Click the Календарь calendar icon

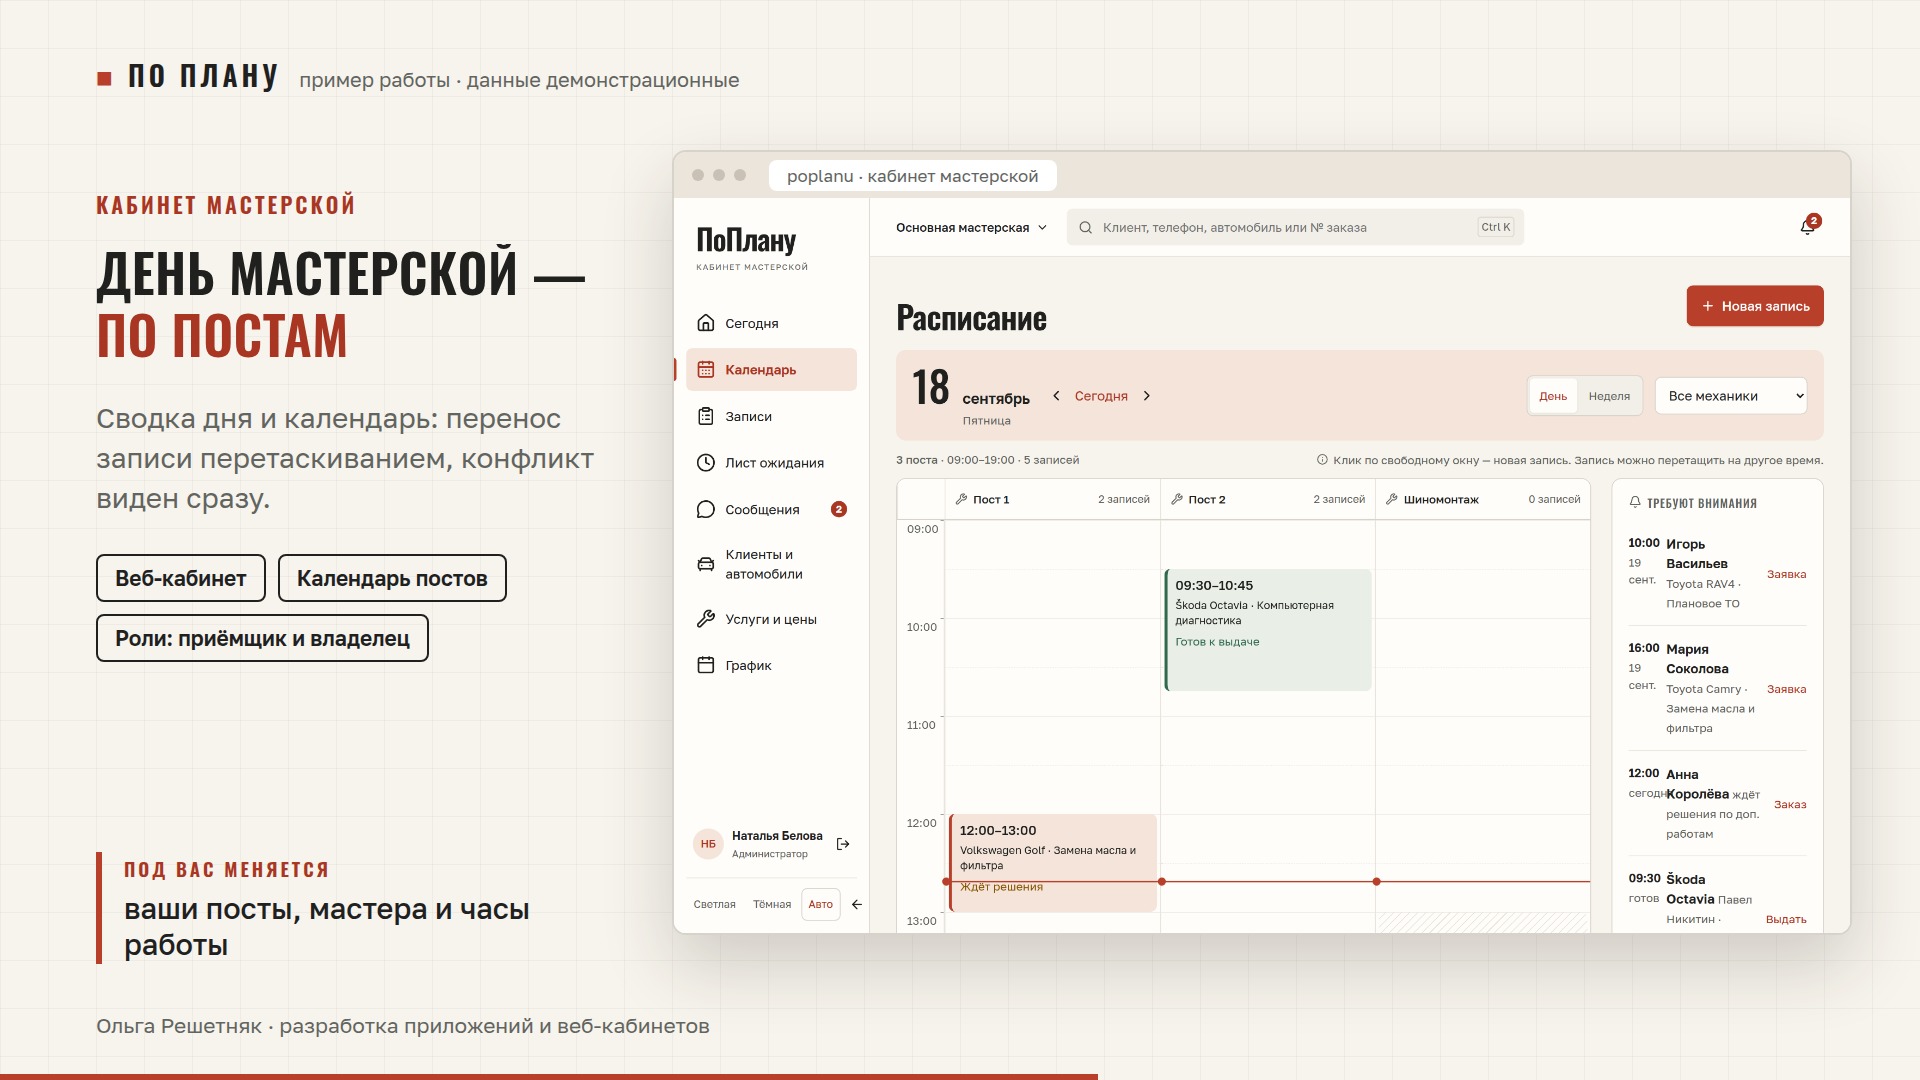click(706, 370)
